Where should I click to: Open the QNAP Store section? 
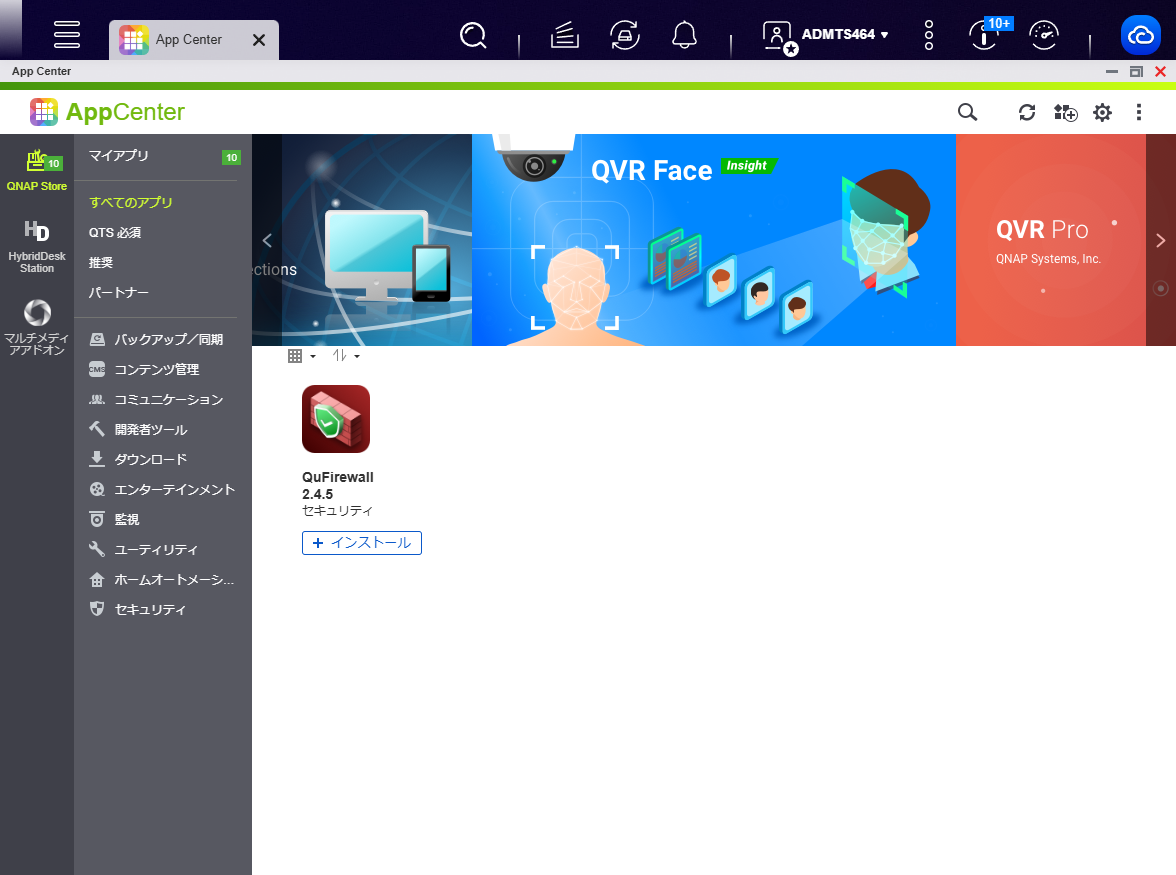click(37, 170)
